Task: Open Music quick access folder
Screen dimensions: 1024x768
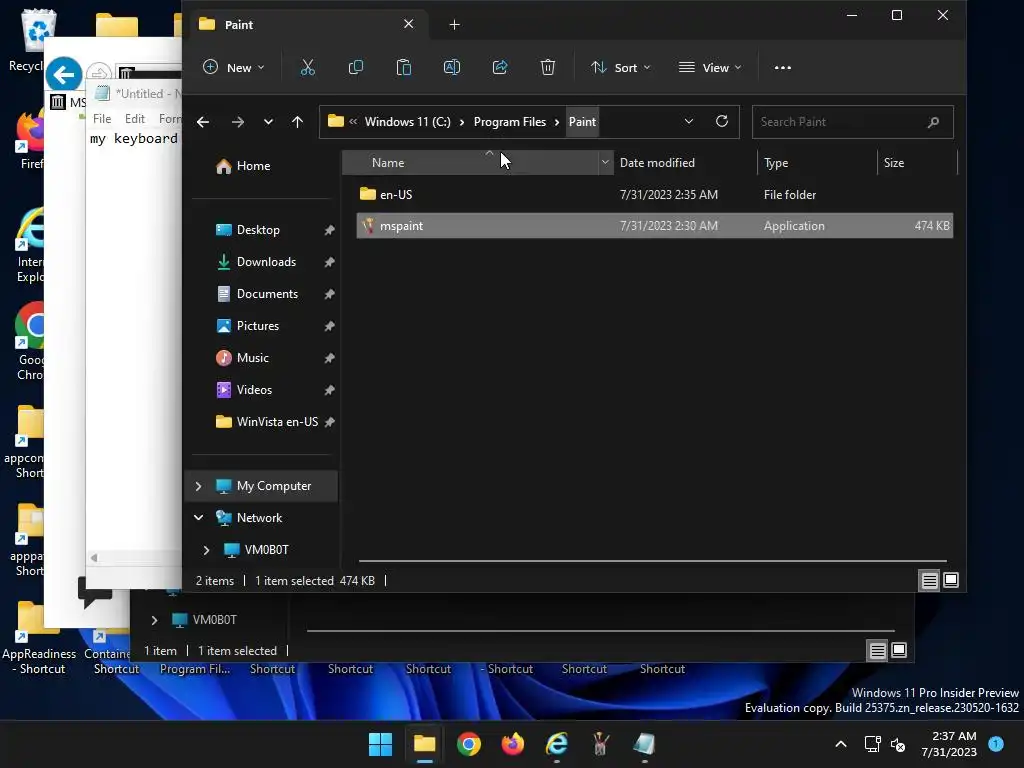Action: point(252,358)
